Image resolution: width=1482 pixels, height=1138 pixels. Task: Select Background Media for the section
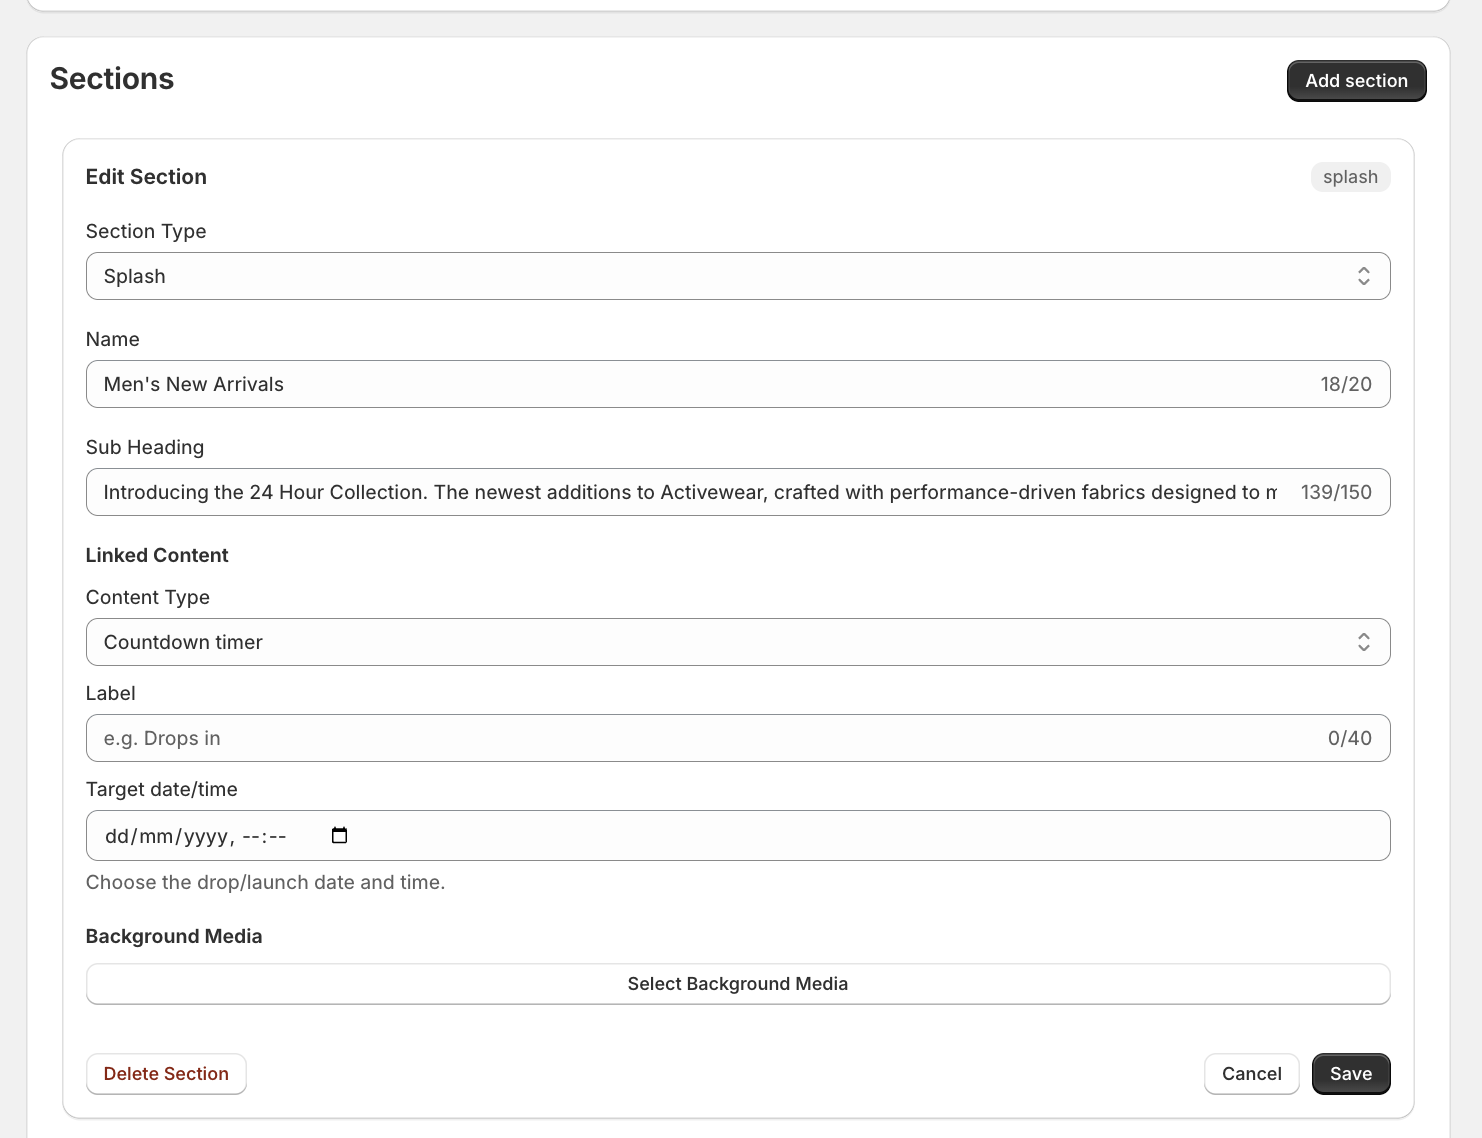[x=738, y=984]
